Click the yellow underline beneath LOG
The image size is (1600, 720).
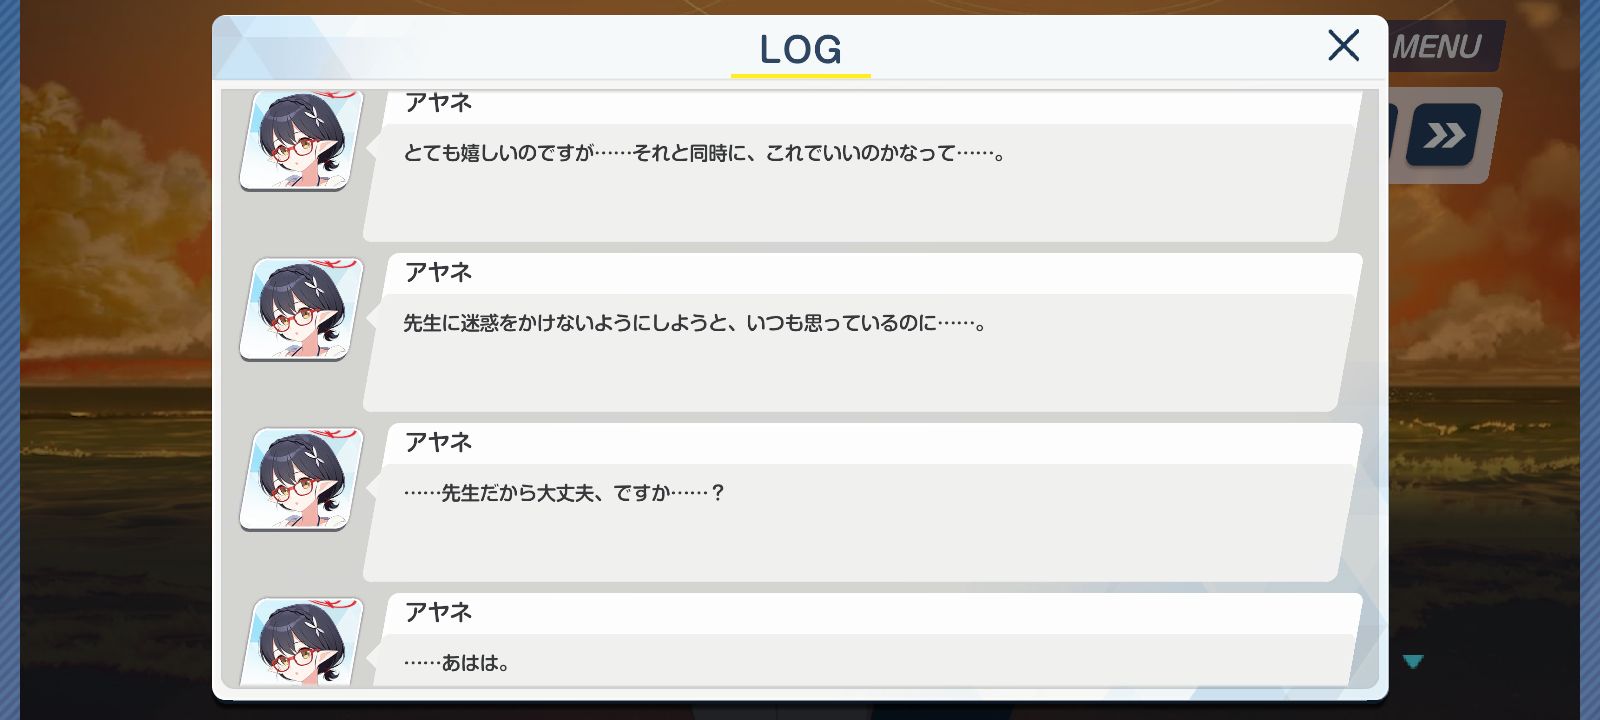coord(801,75)
